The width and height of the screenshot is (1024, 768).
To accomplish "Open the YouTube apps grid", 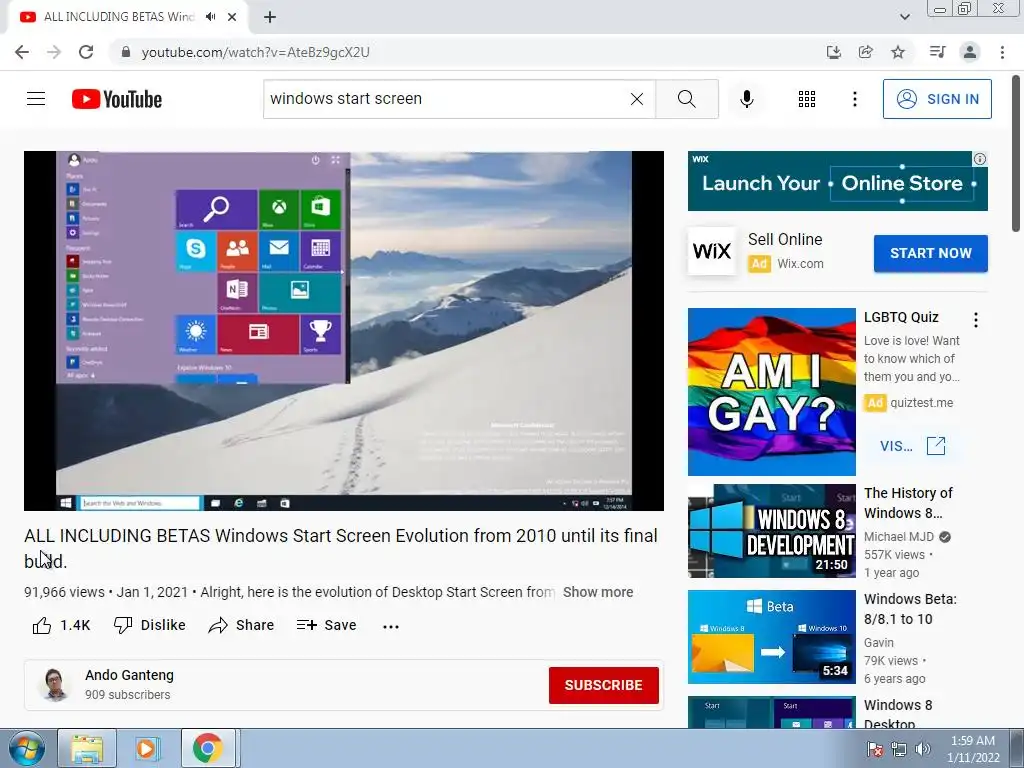I will pyautogui.click(x=807, y=99).
